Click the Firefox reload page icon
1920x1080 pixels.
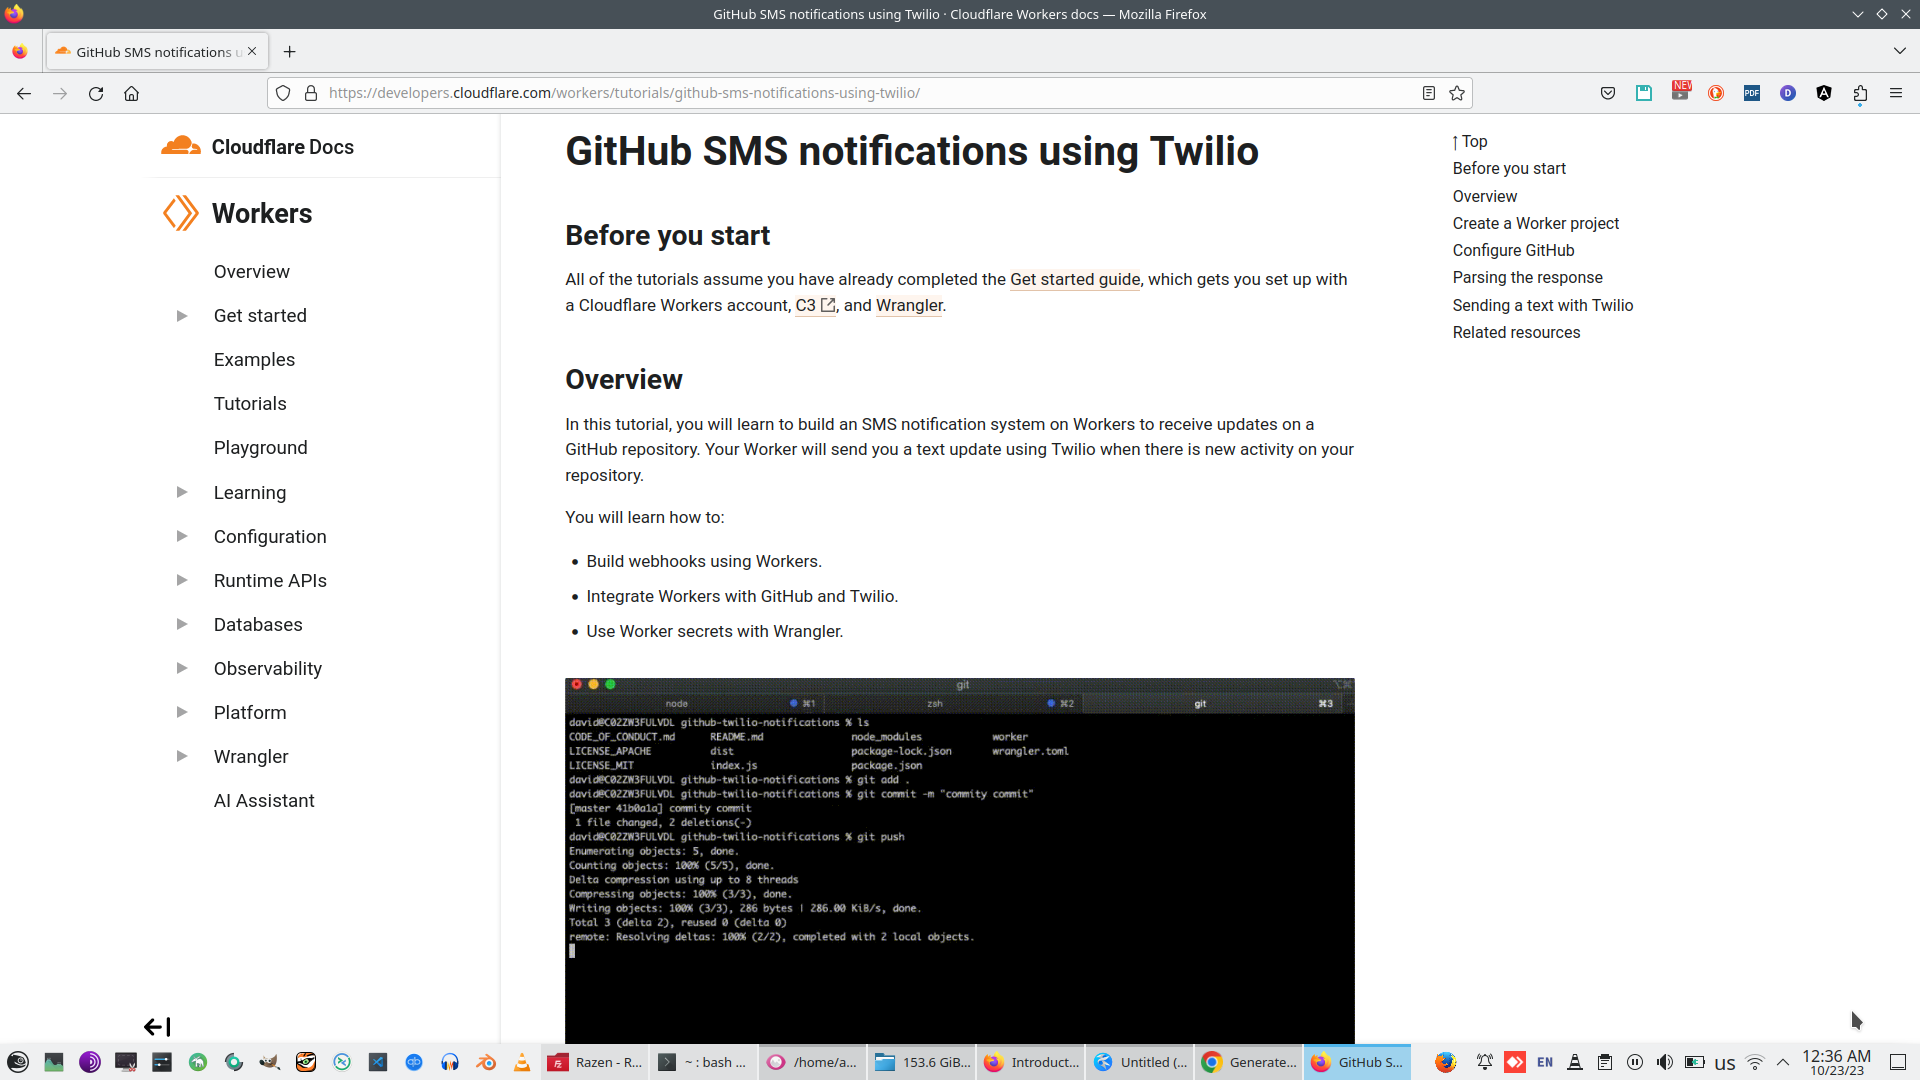click(x=96, y=93)
